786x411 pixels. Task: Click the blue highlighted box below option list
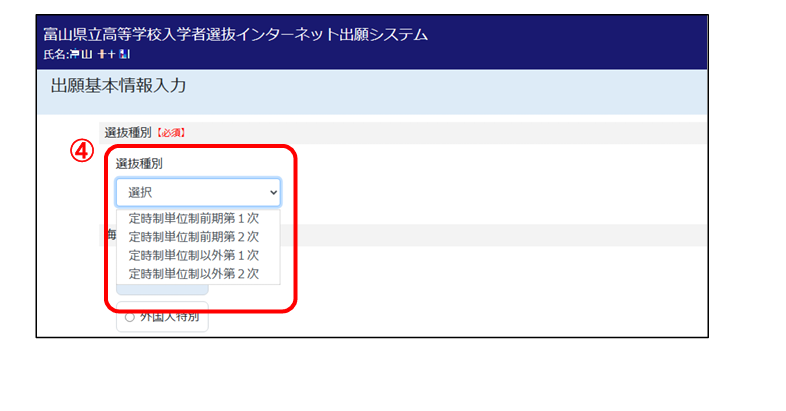[x=160, y=290]
